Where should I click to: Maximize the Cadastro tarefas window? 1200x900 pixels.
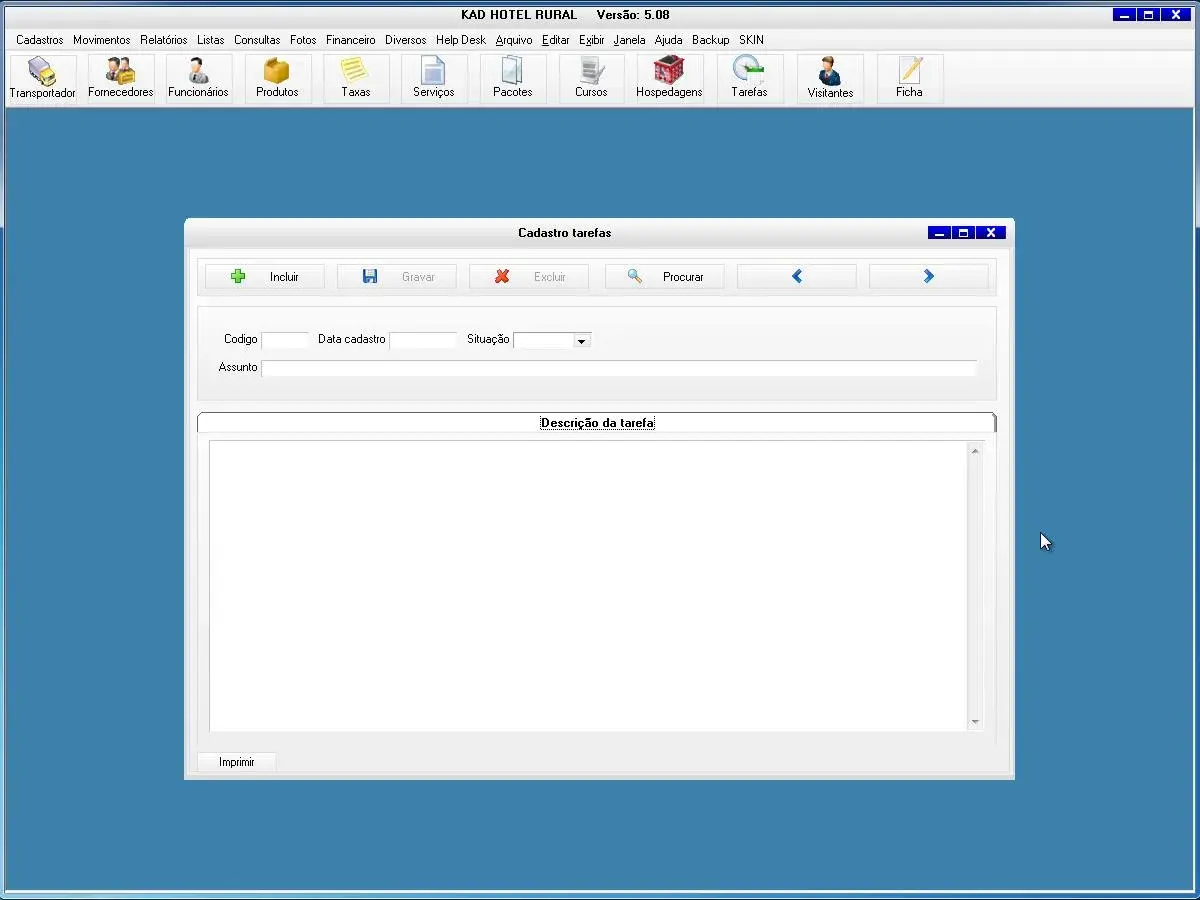pos(964,233)
